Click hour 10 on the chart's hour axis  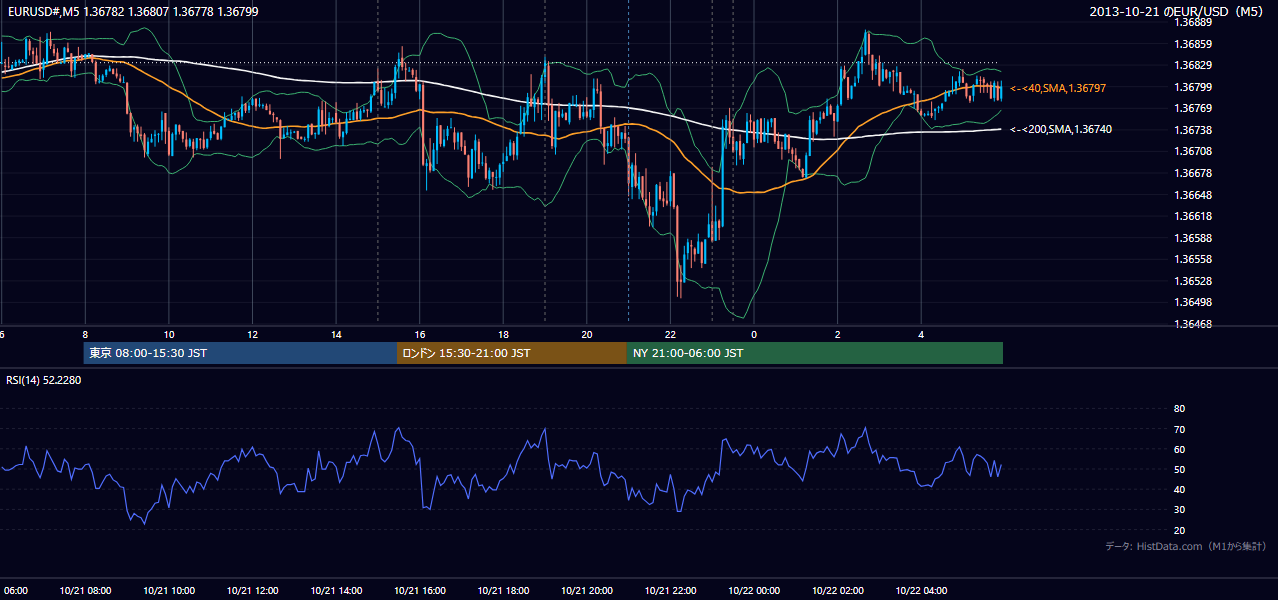pyautogui.click(x=169, y=334)
